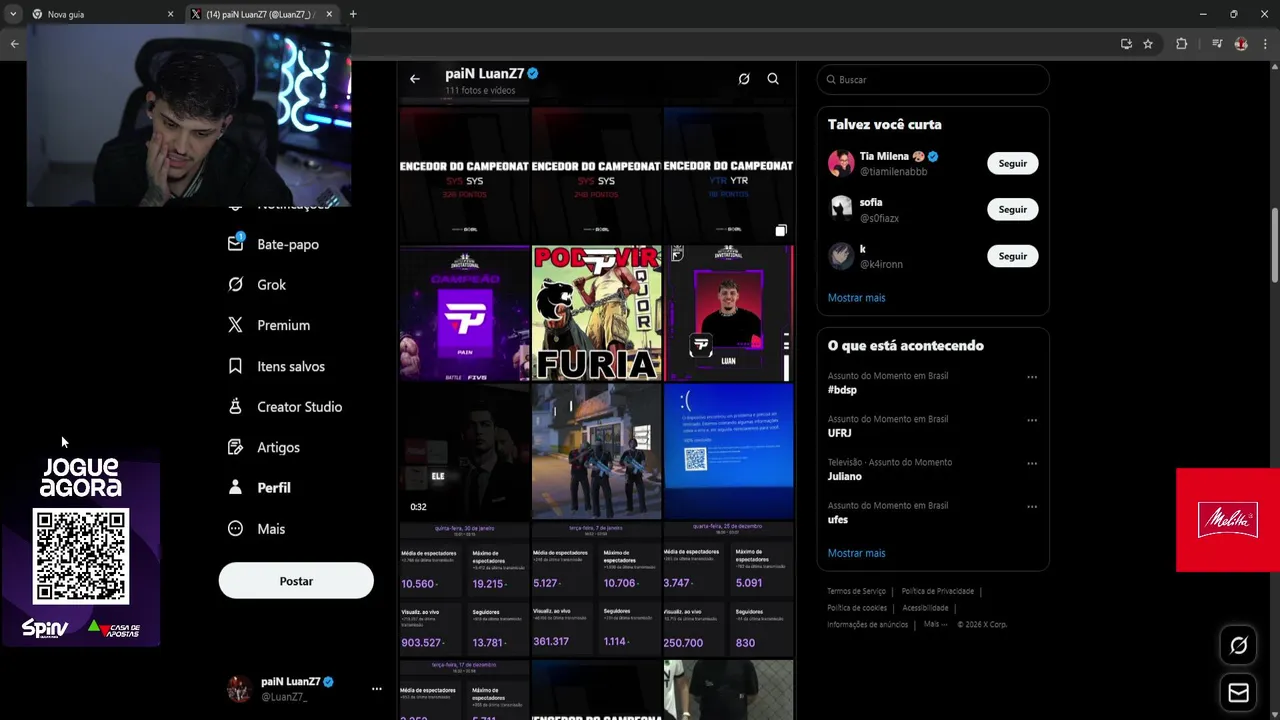Screen dimensions: 1280x720
Task: Open Juliano trending topic
Action: [844, 476]
